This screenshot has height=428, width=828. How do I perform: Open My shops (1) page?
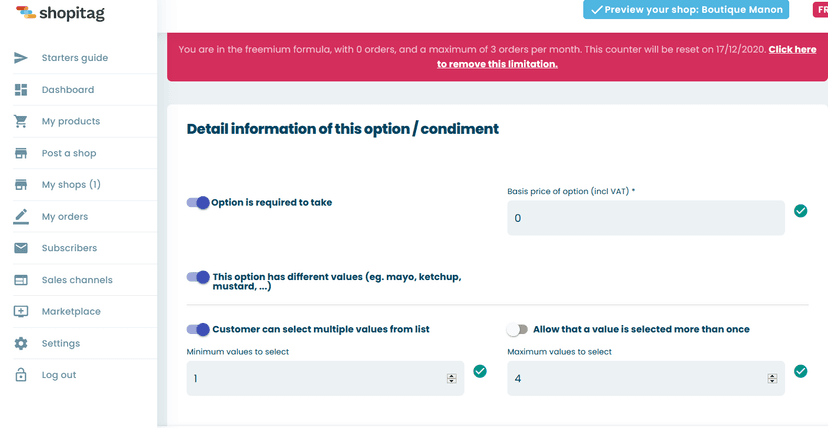[71, 185]
